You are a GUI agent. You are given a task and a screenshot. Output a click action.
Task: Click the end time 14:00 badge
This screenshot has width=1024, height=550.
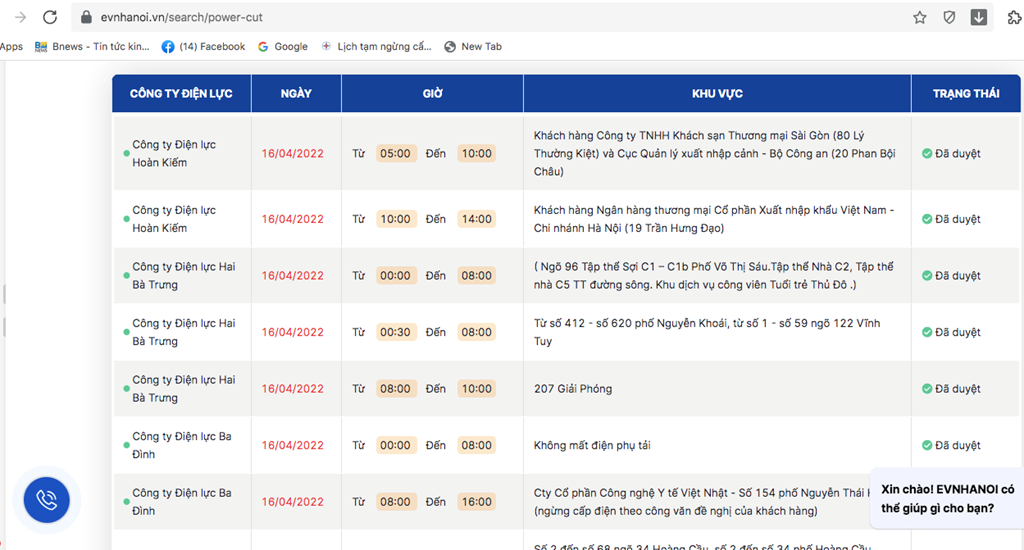[477, 219]
